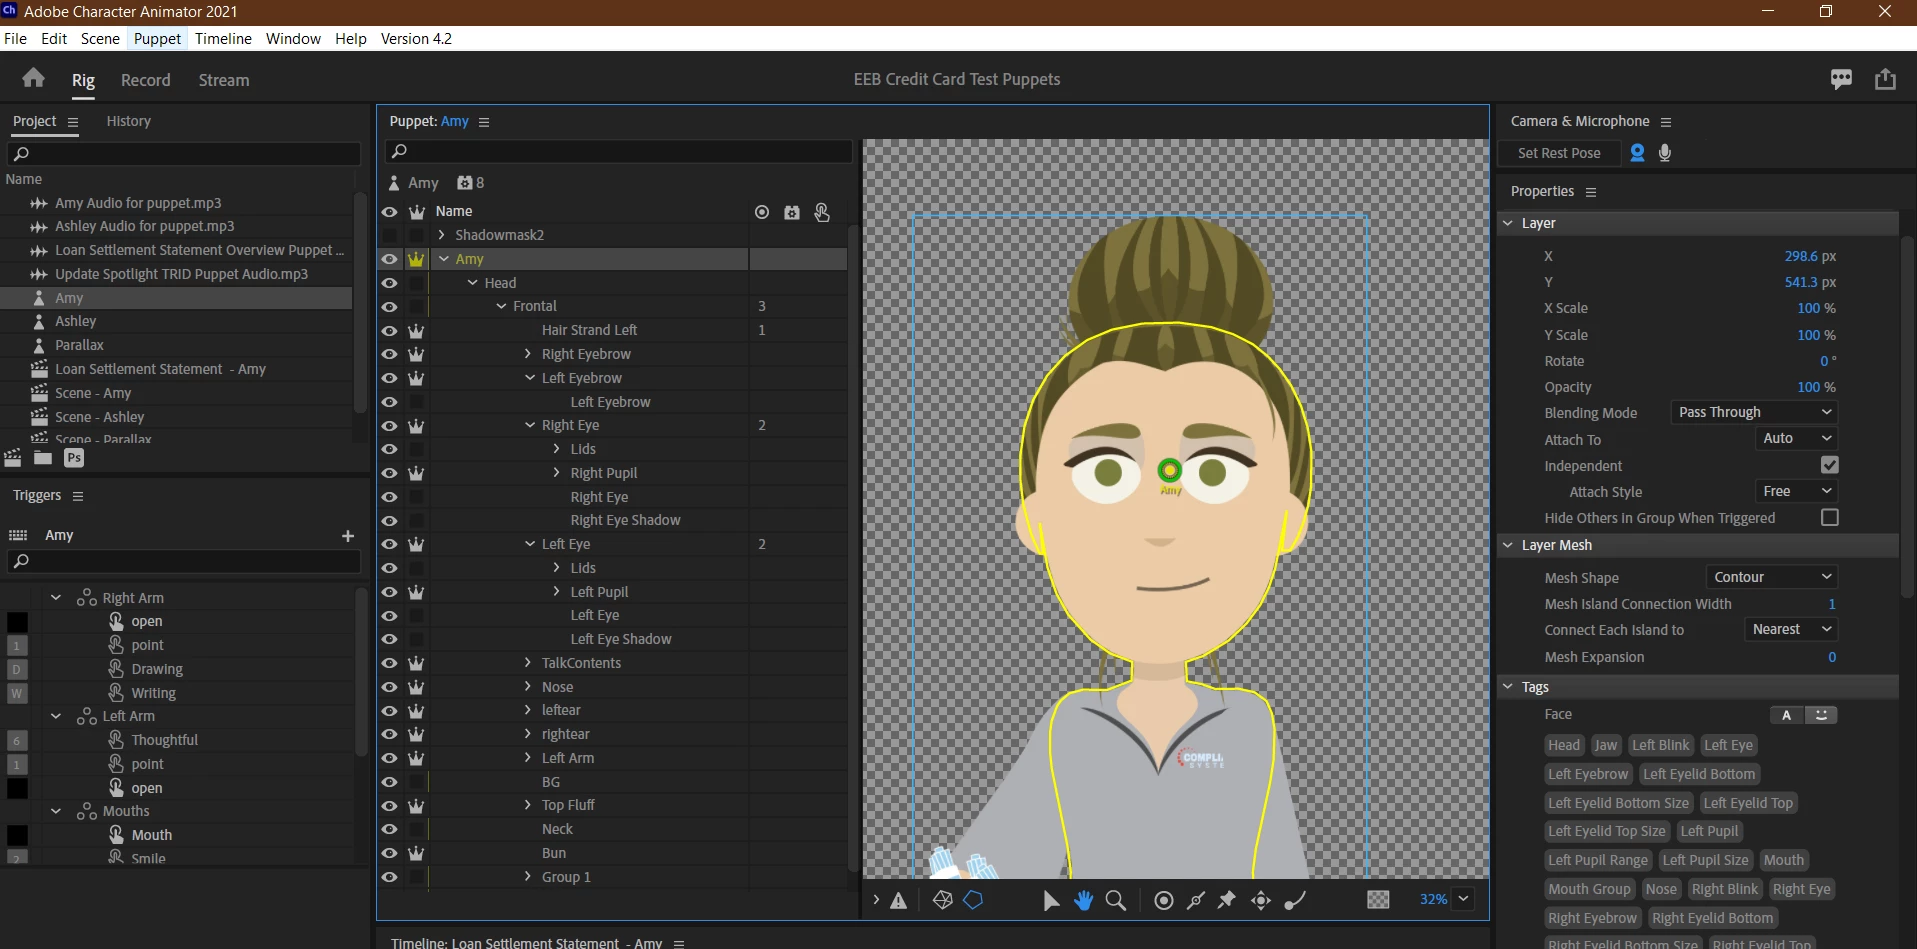Image resolution: width=1917 pixels, height=949 pixels.
Task: Toggle camera input icon
Action: click(x=1637, y=153)
